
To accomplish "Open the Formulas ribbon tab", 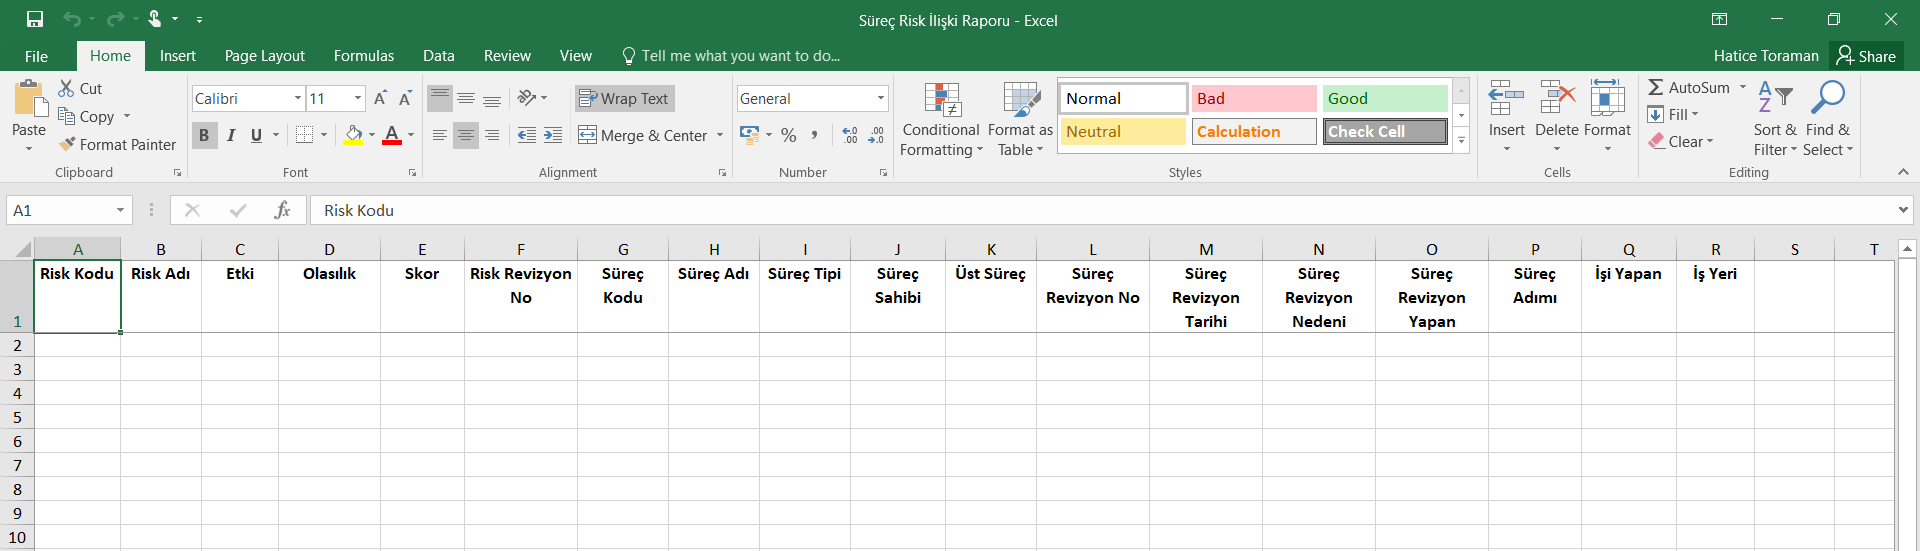I will 363,56.
